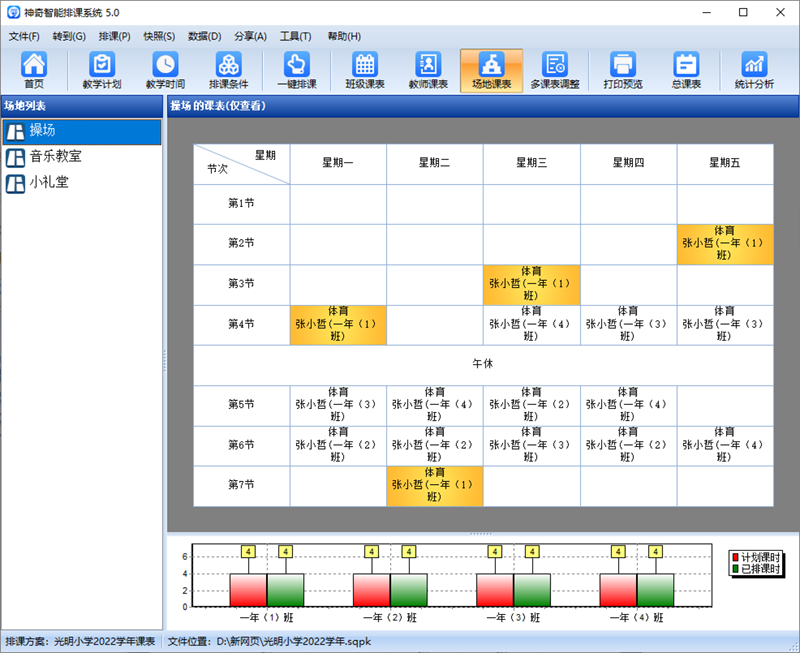
Task: Open the 转到(G) menu
Action: (x=69, y=36)
